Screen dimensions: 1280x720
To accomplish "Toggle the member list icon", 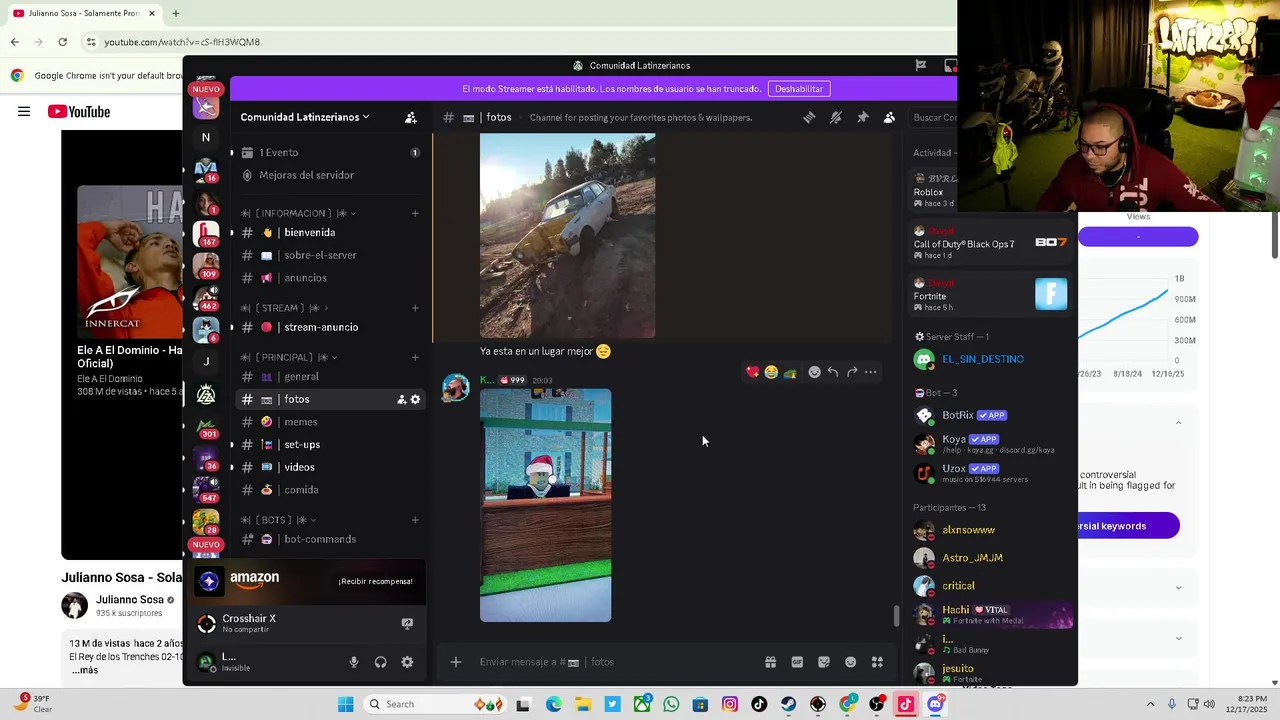I will coord(889,117).
